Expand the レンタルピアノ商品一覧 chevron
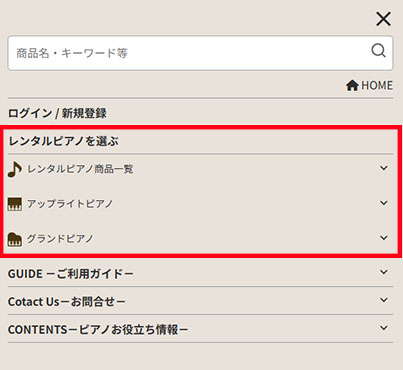403x370 pixels. (384, 168)
